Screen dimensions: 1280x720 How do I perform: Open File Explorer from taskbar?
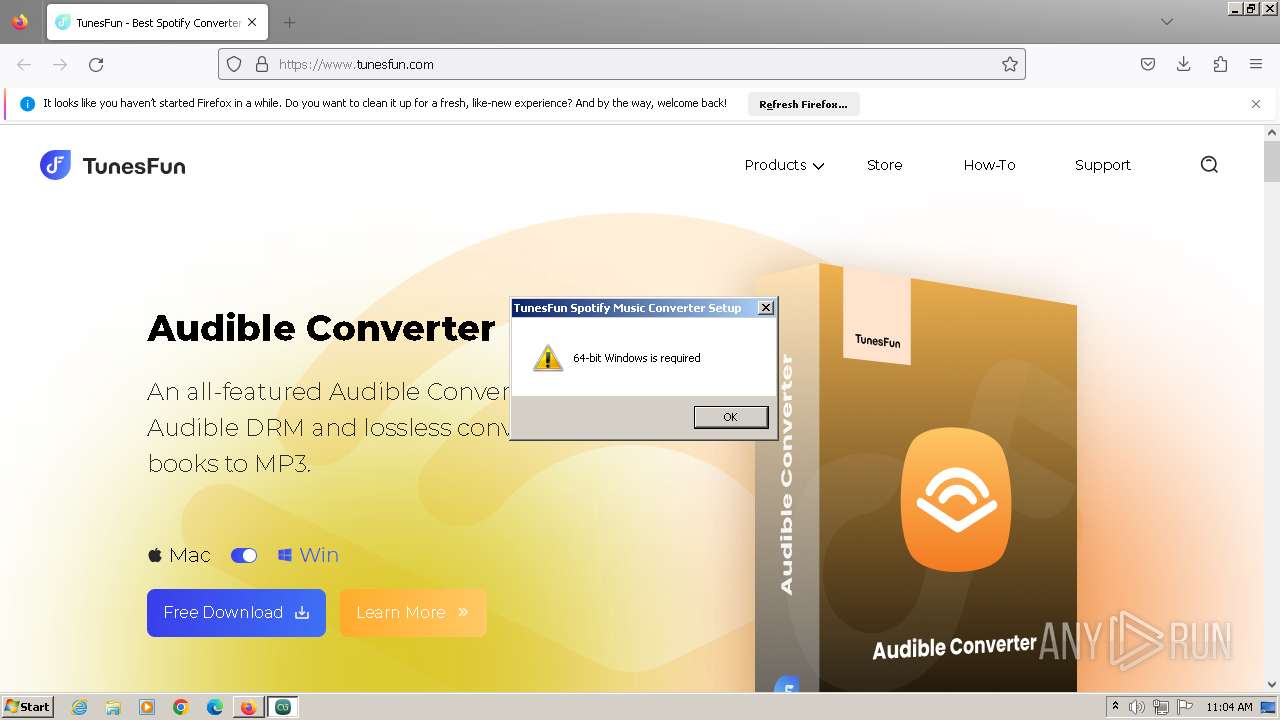(113, 707)
